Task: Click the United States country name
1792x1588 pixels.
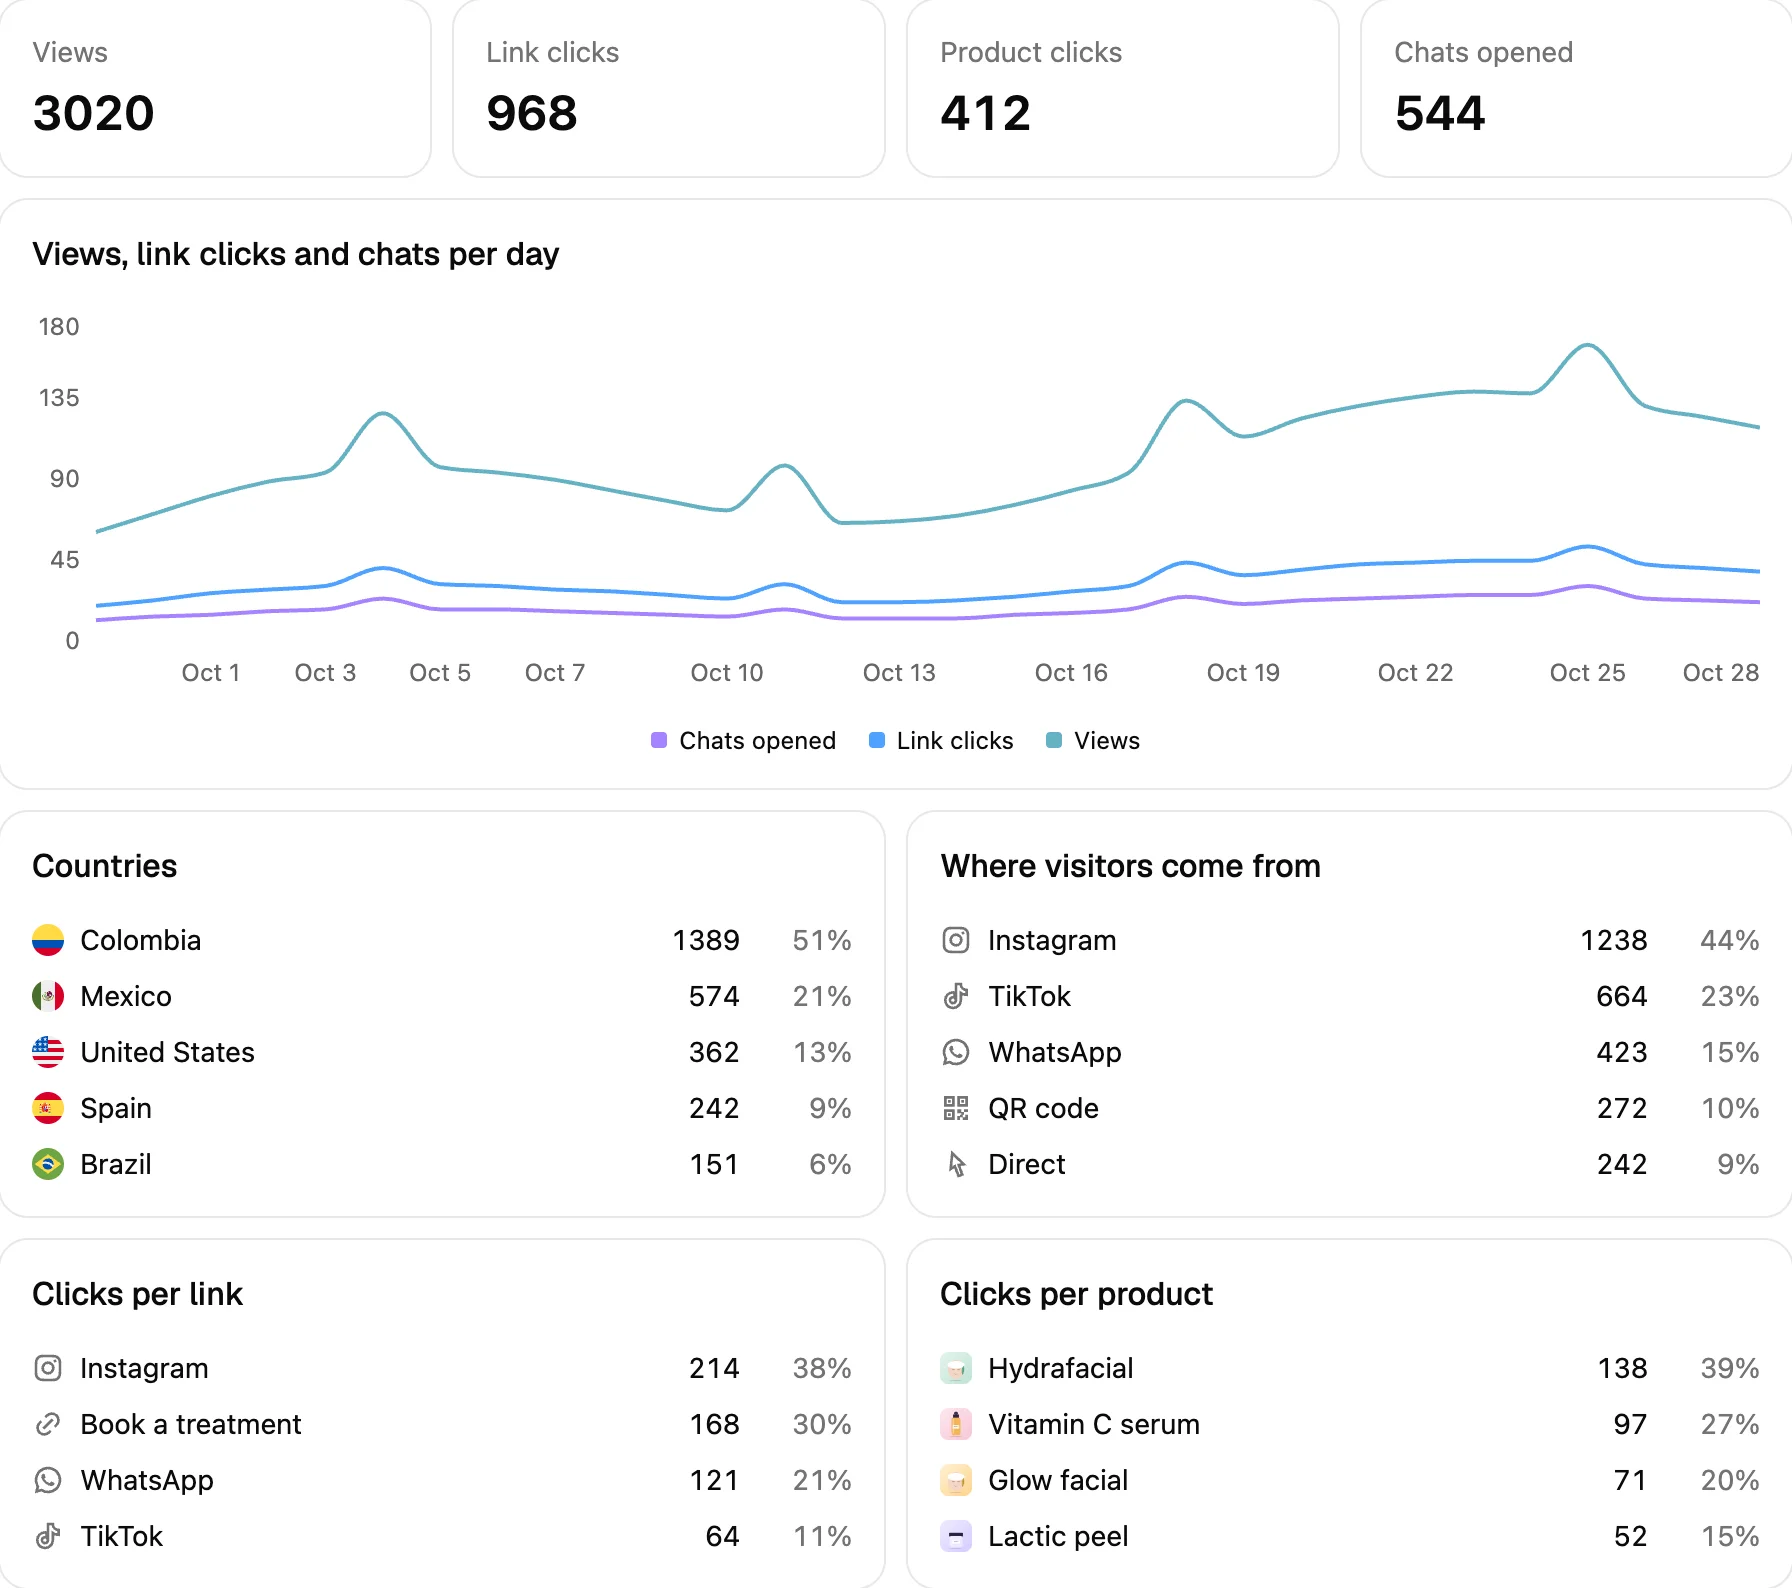Action: 168,1052
